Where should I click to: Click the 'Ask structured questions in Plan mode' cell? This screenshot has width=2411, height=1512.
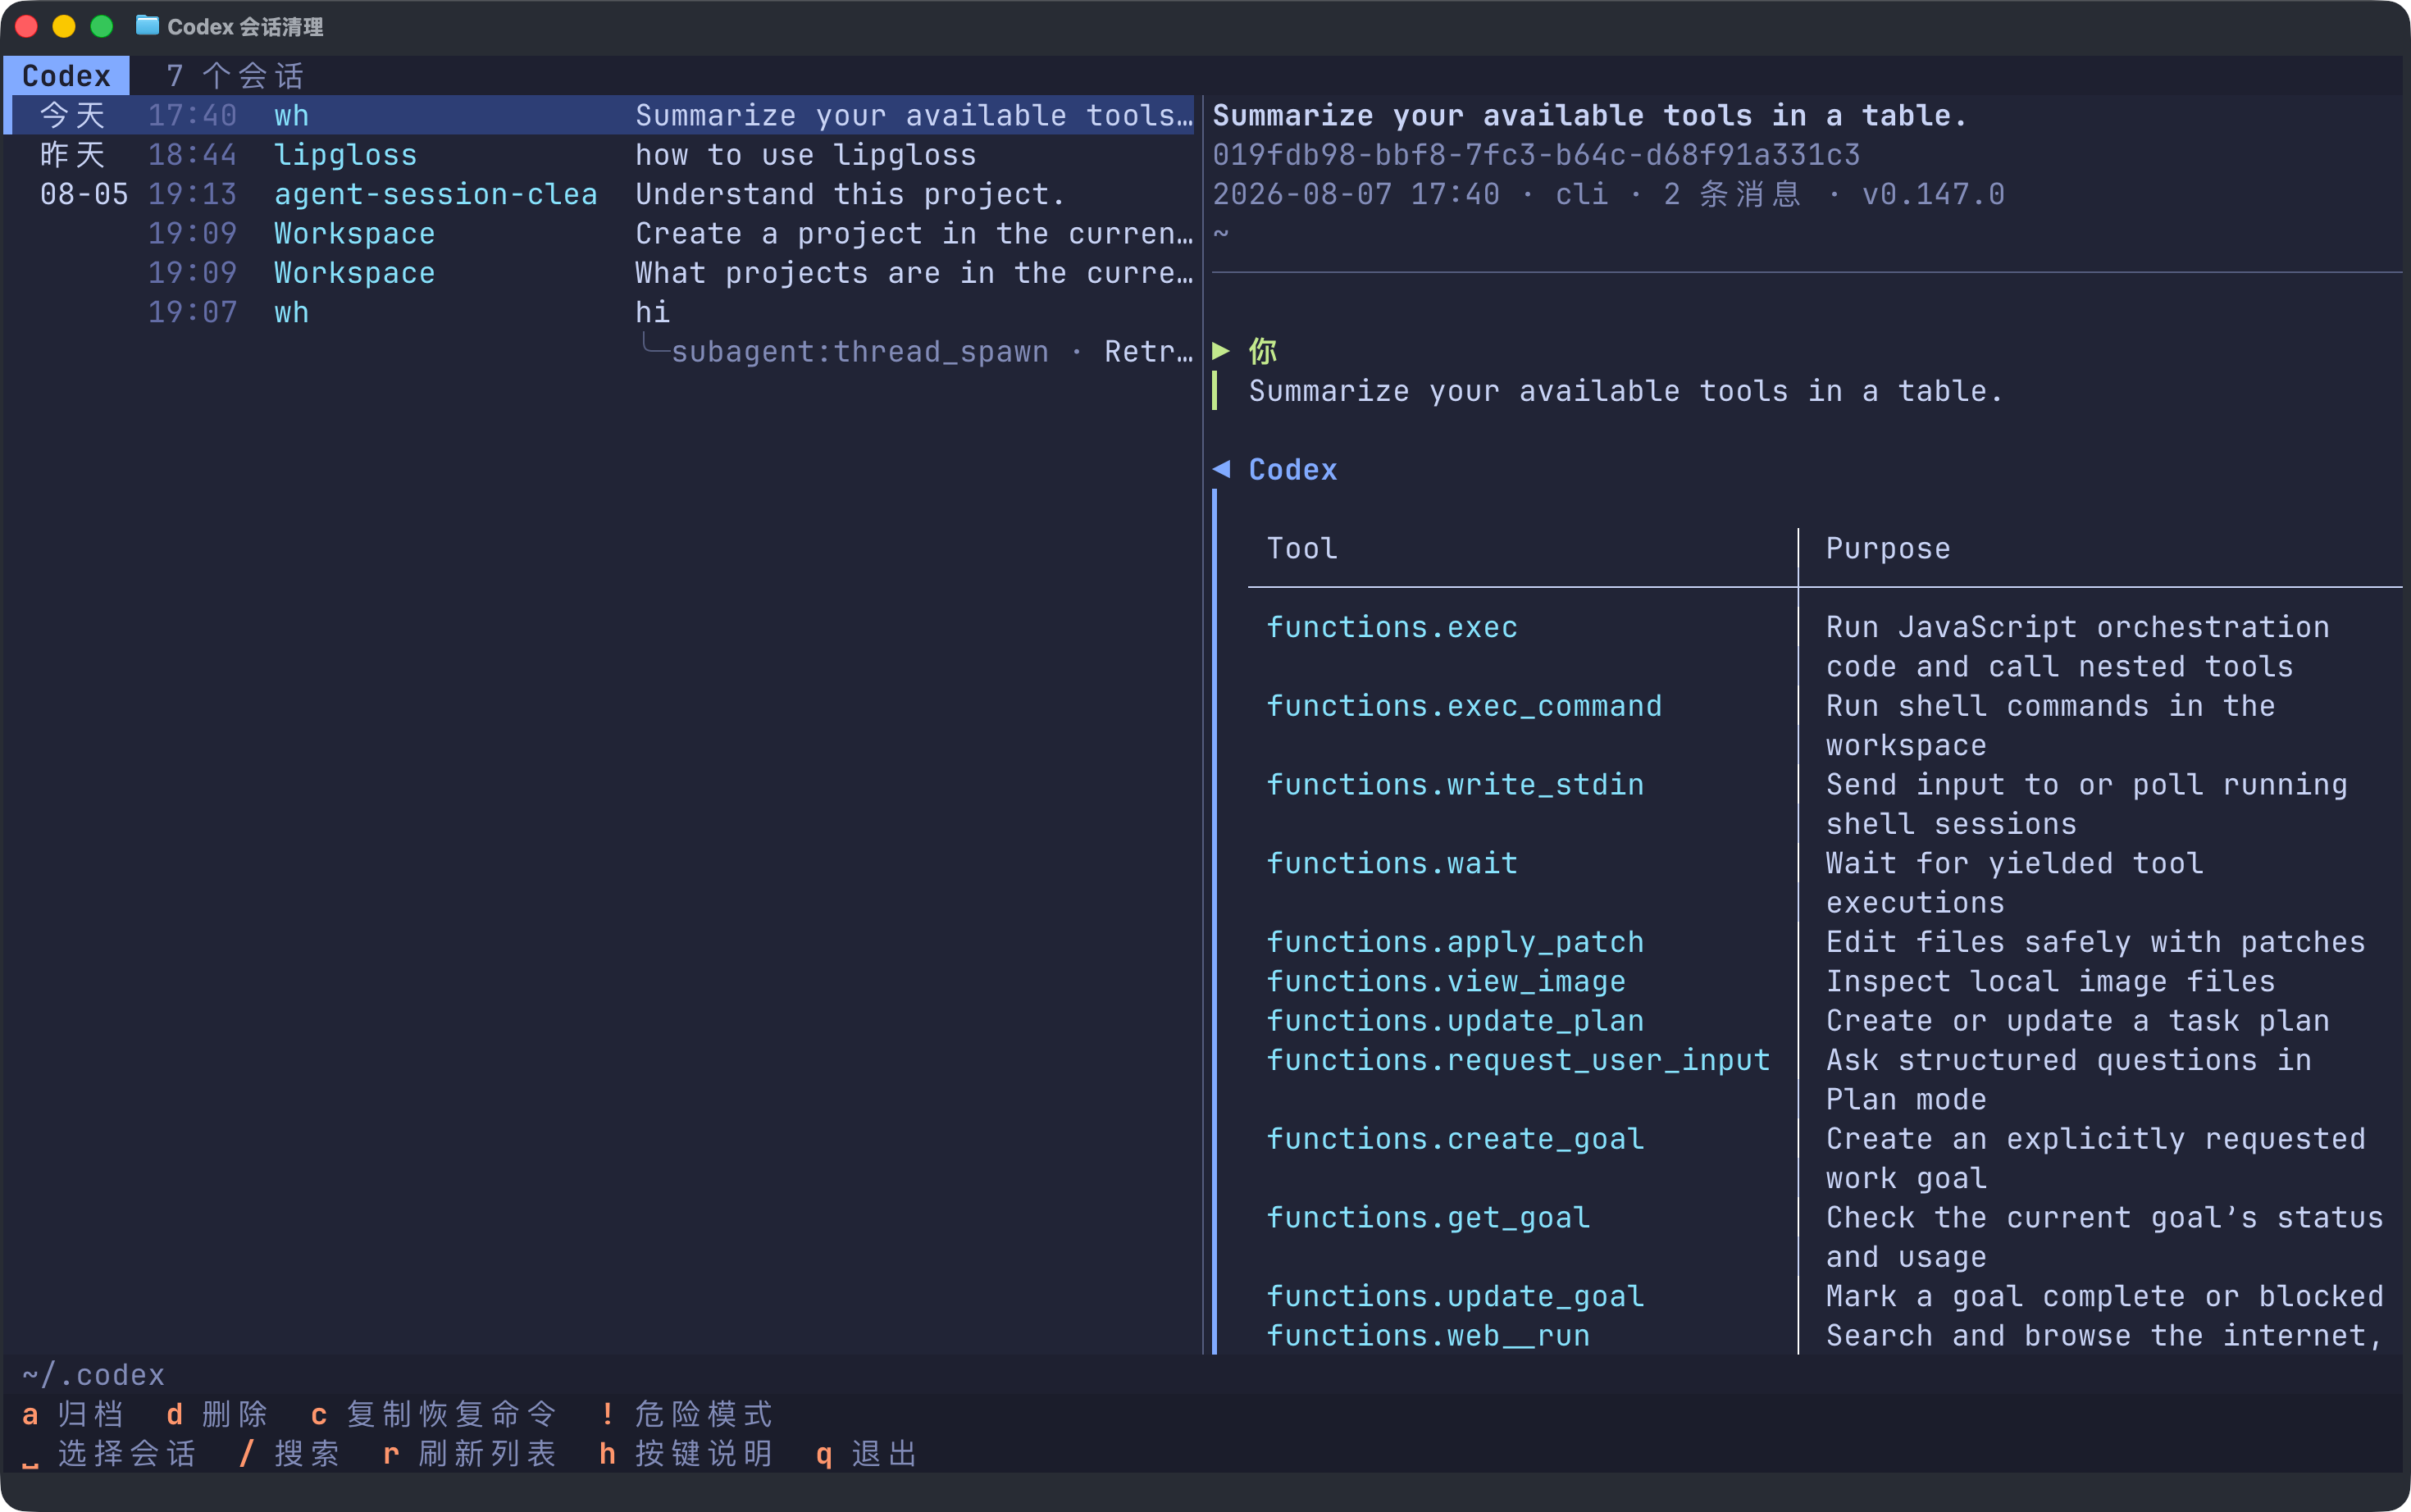pos(2068,1080)
